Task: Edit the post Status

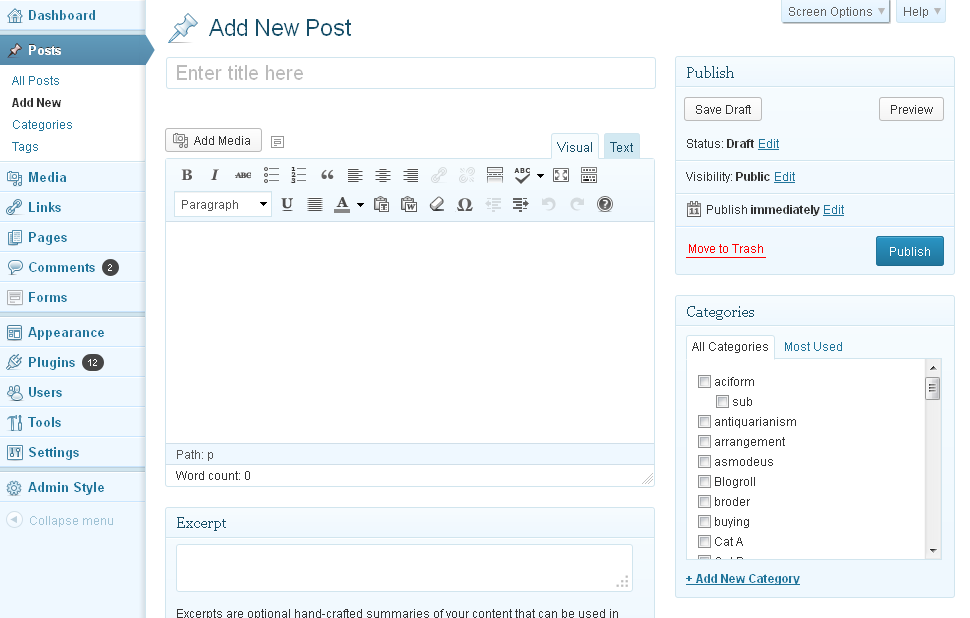Action: pyautogui.click(x=768, y=144)
